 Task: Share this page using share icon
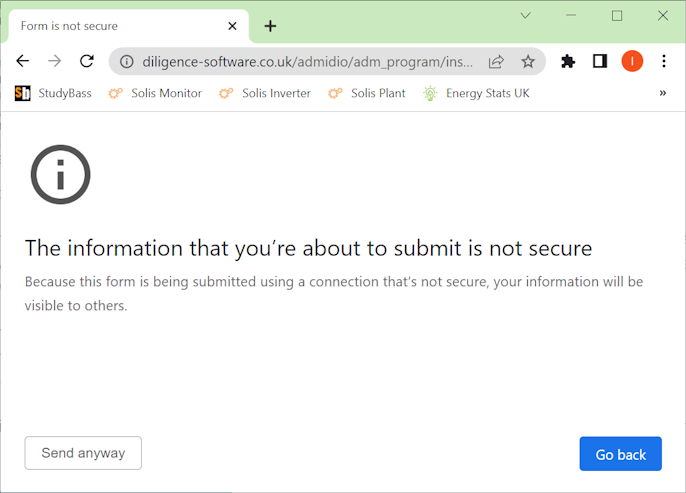pos(496,61)
